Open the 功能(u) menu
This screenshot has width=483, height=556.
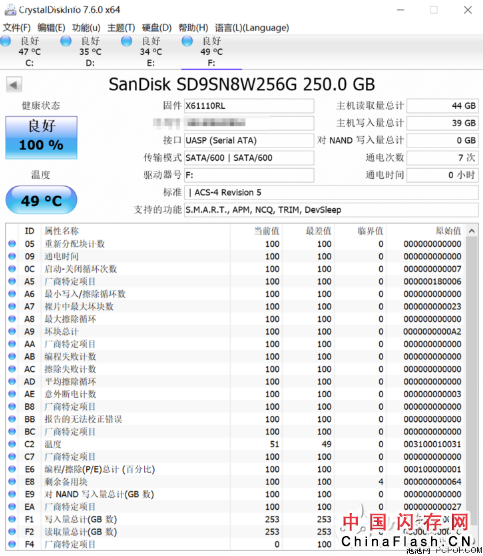86,28
